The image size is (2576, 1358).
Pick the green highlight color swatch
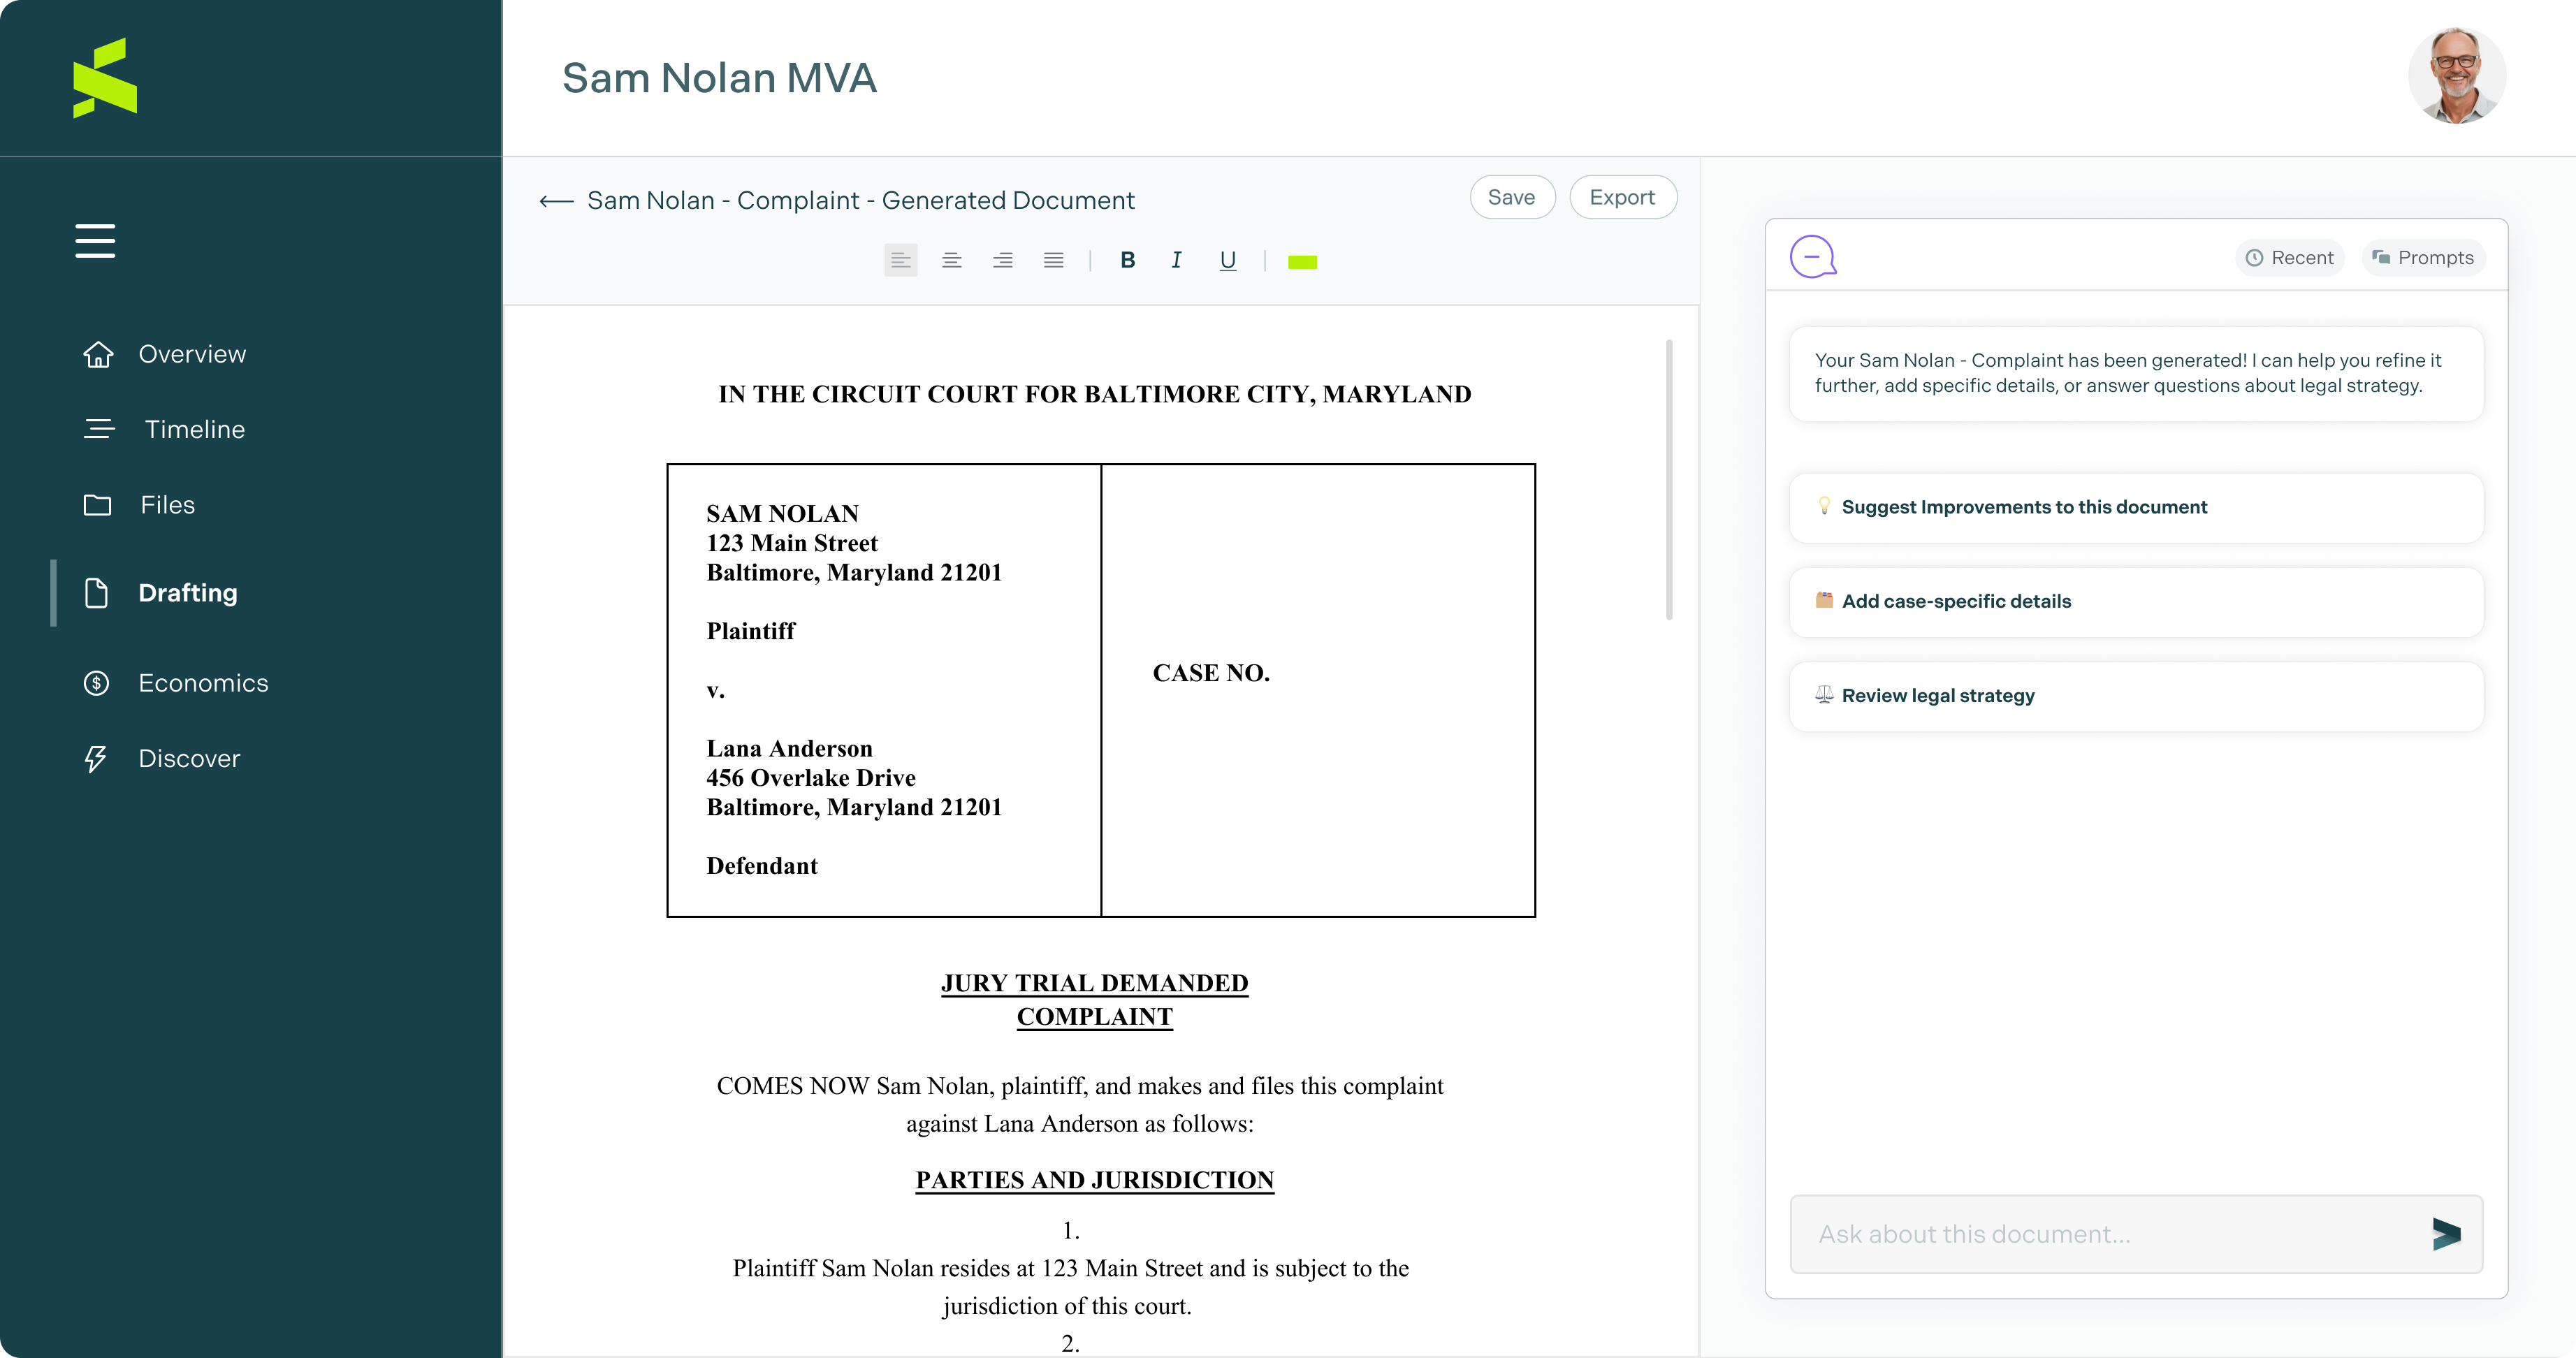(1301, 262)
